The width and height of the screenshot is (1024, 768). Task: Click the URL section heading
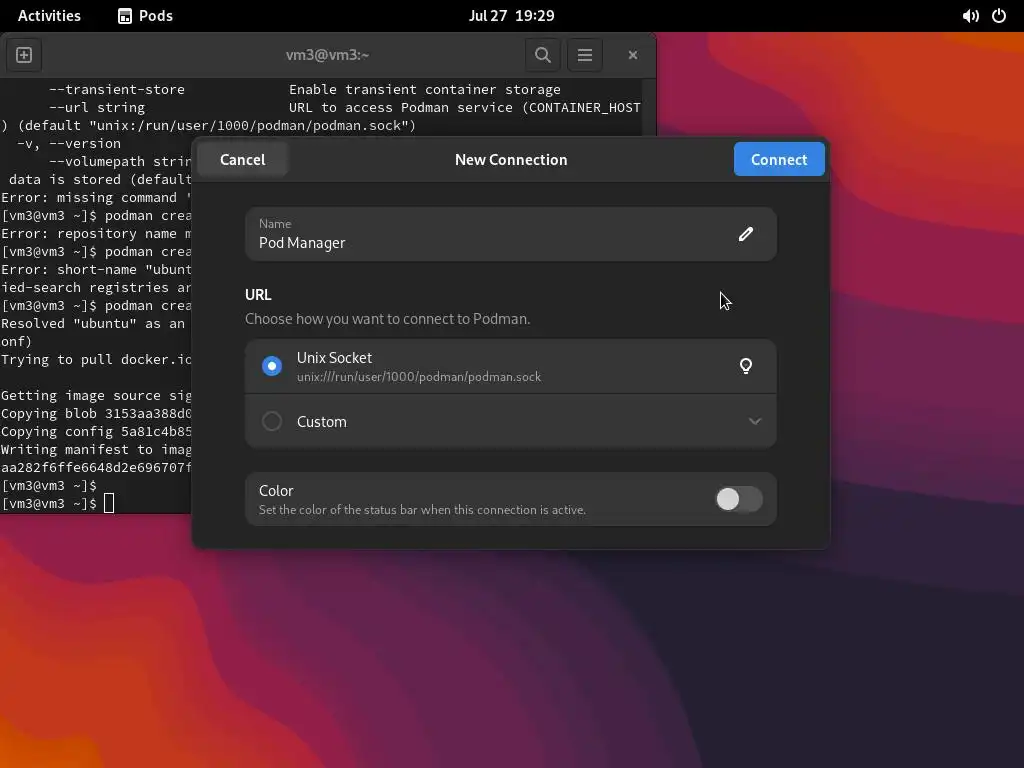[258, 295]
